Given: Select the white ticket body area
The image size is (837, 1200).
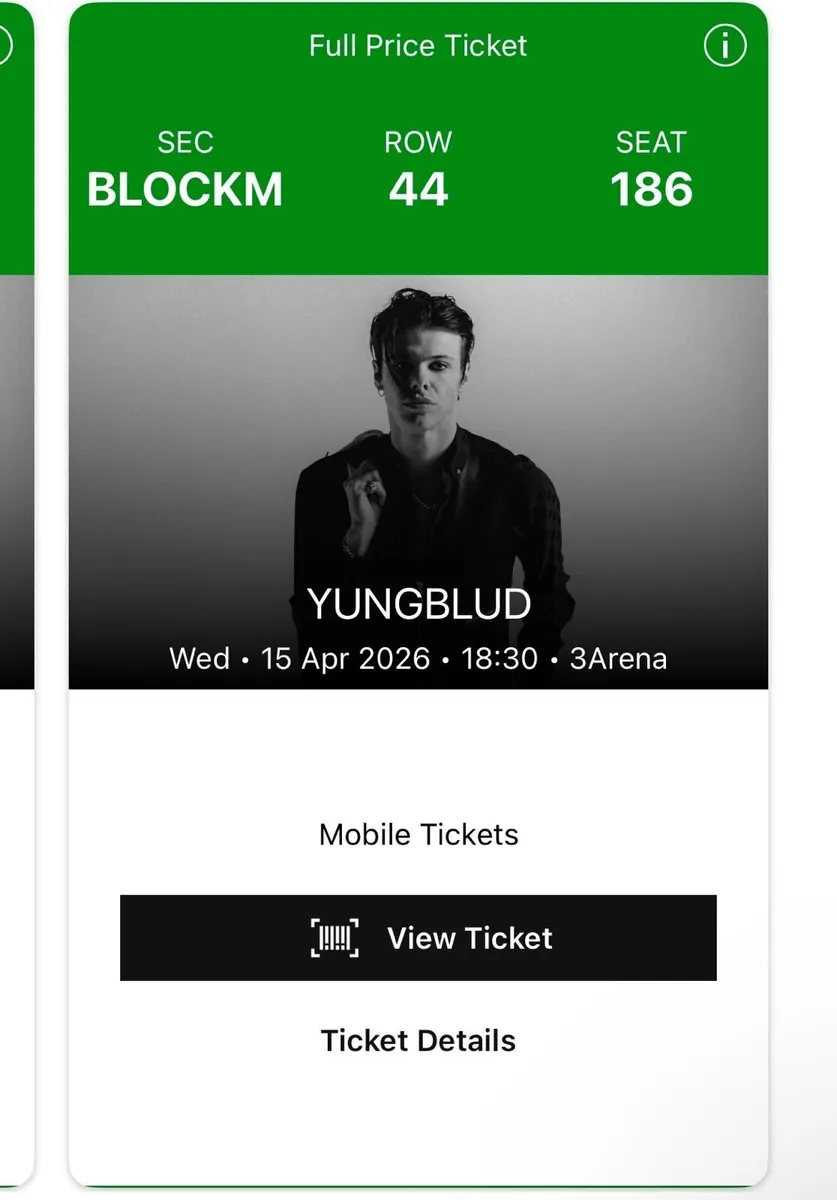Looking at the screenshot, I should (x=418, y=760).
